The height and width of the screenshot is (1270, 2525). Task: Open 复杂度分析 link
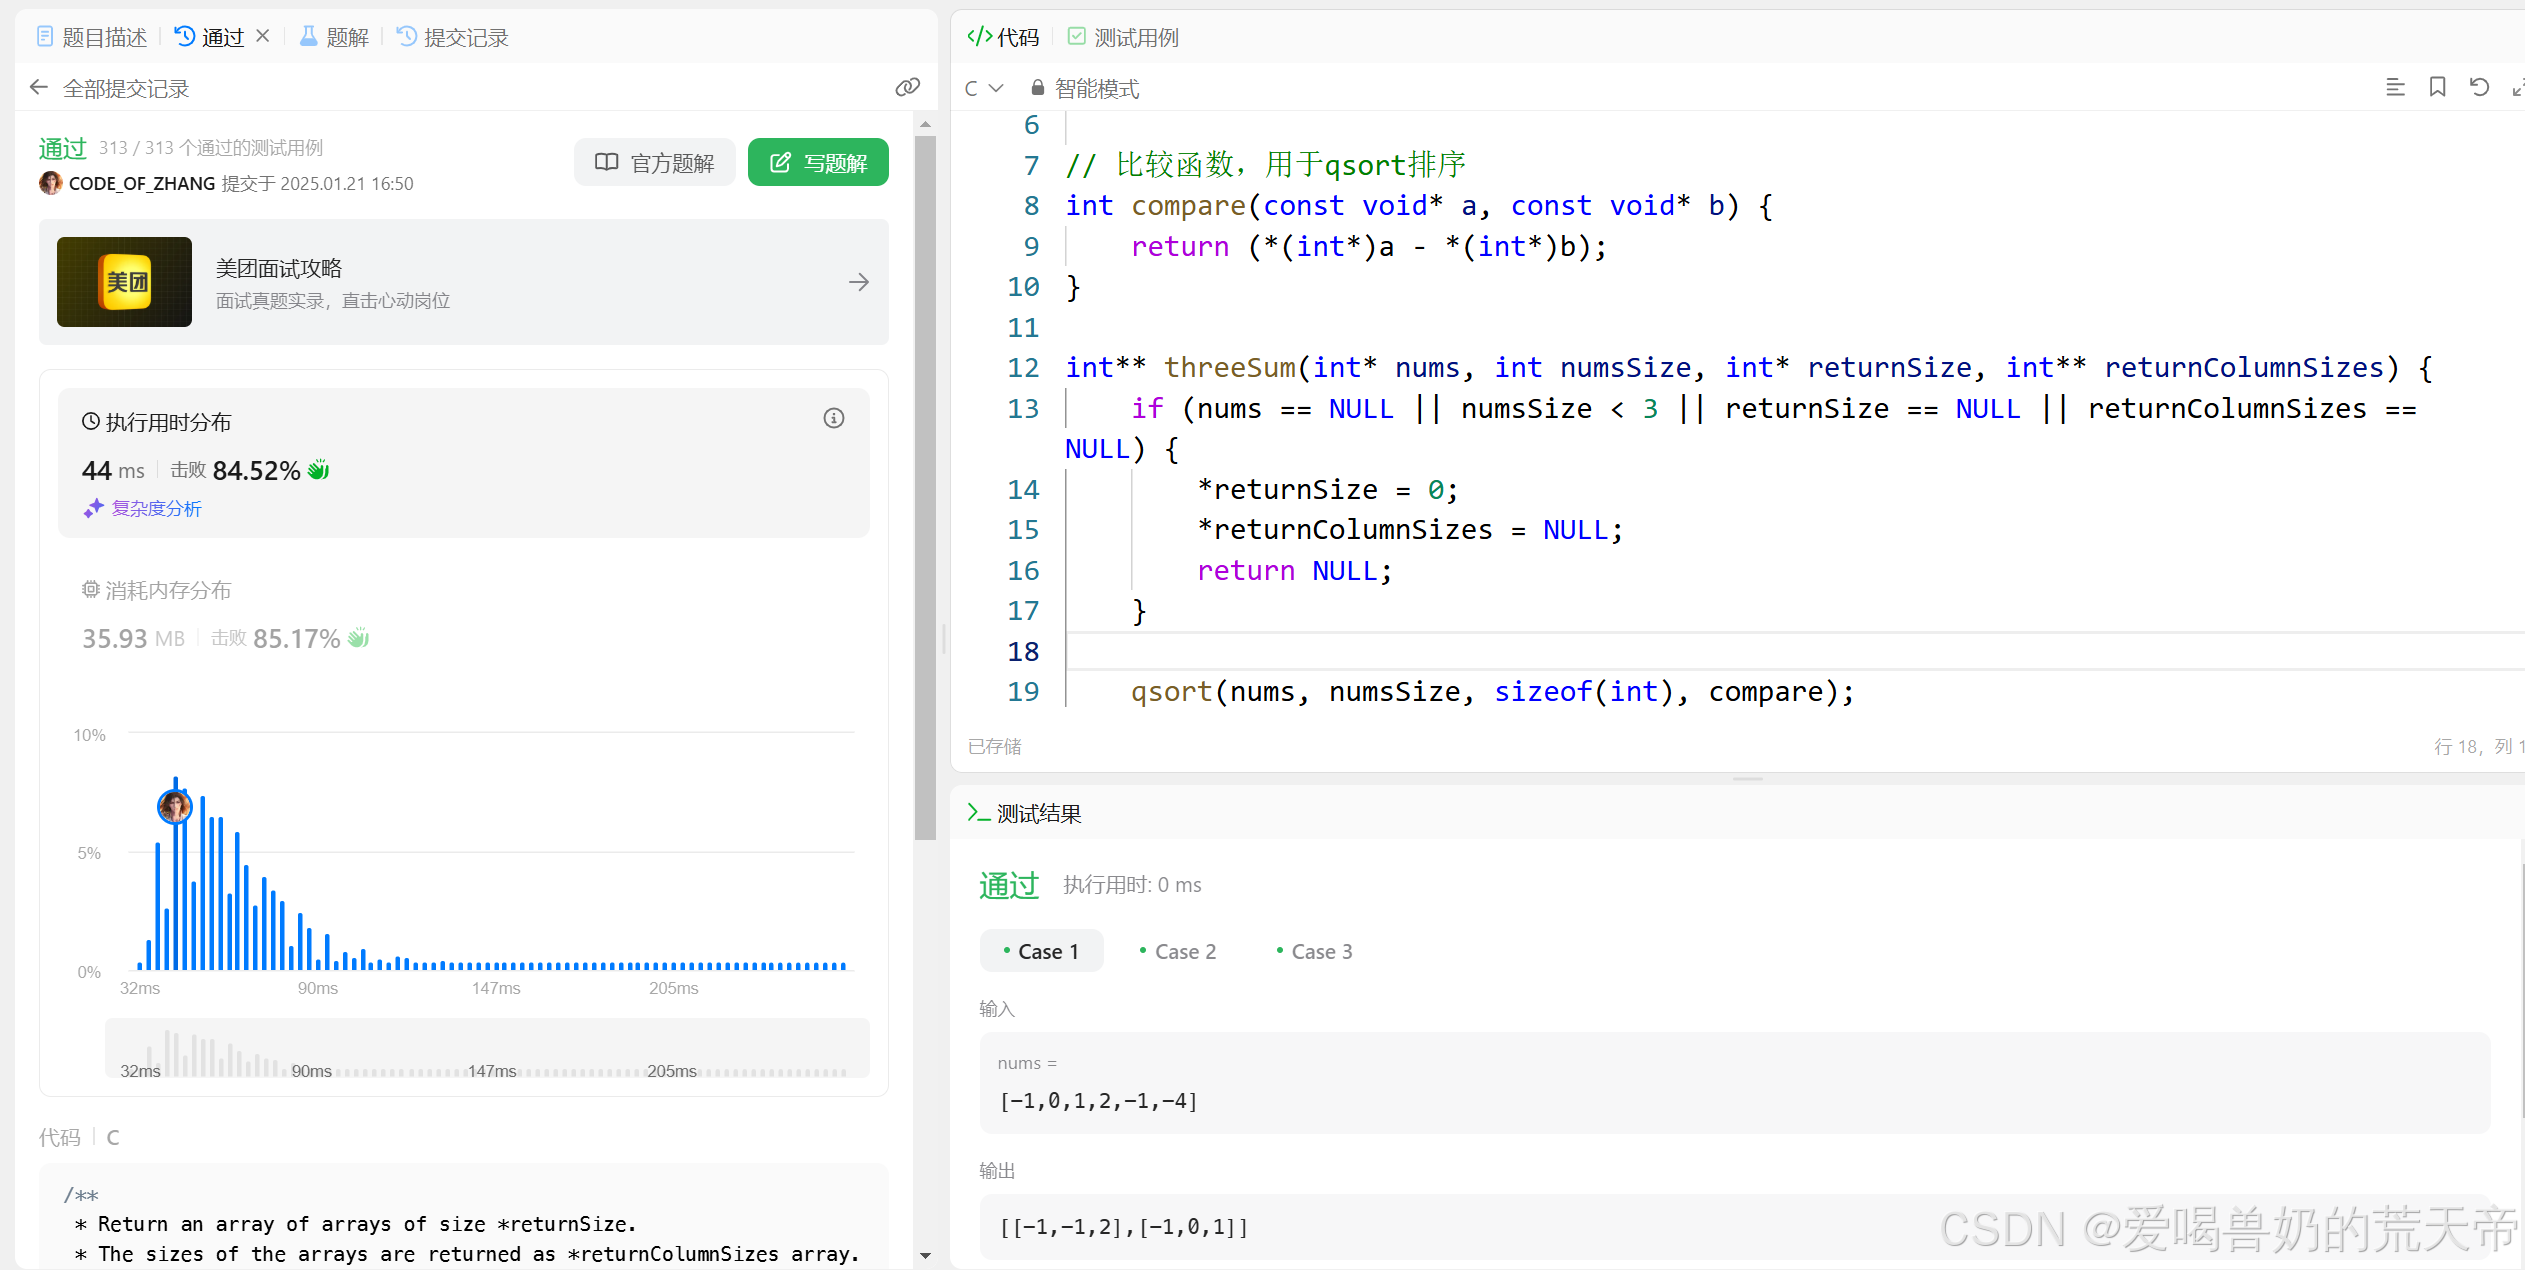click(156, 508)
